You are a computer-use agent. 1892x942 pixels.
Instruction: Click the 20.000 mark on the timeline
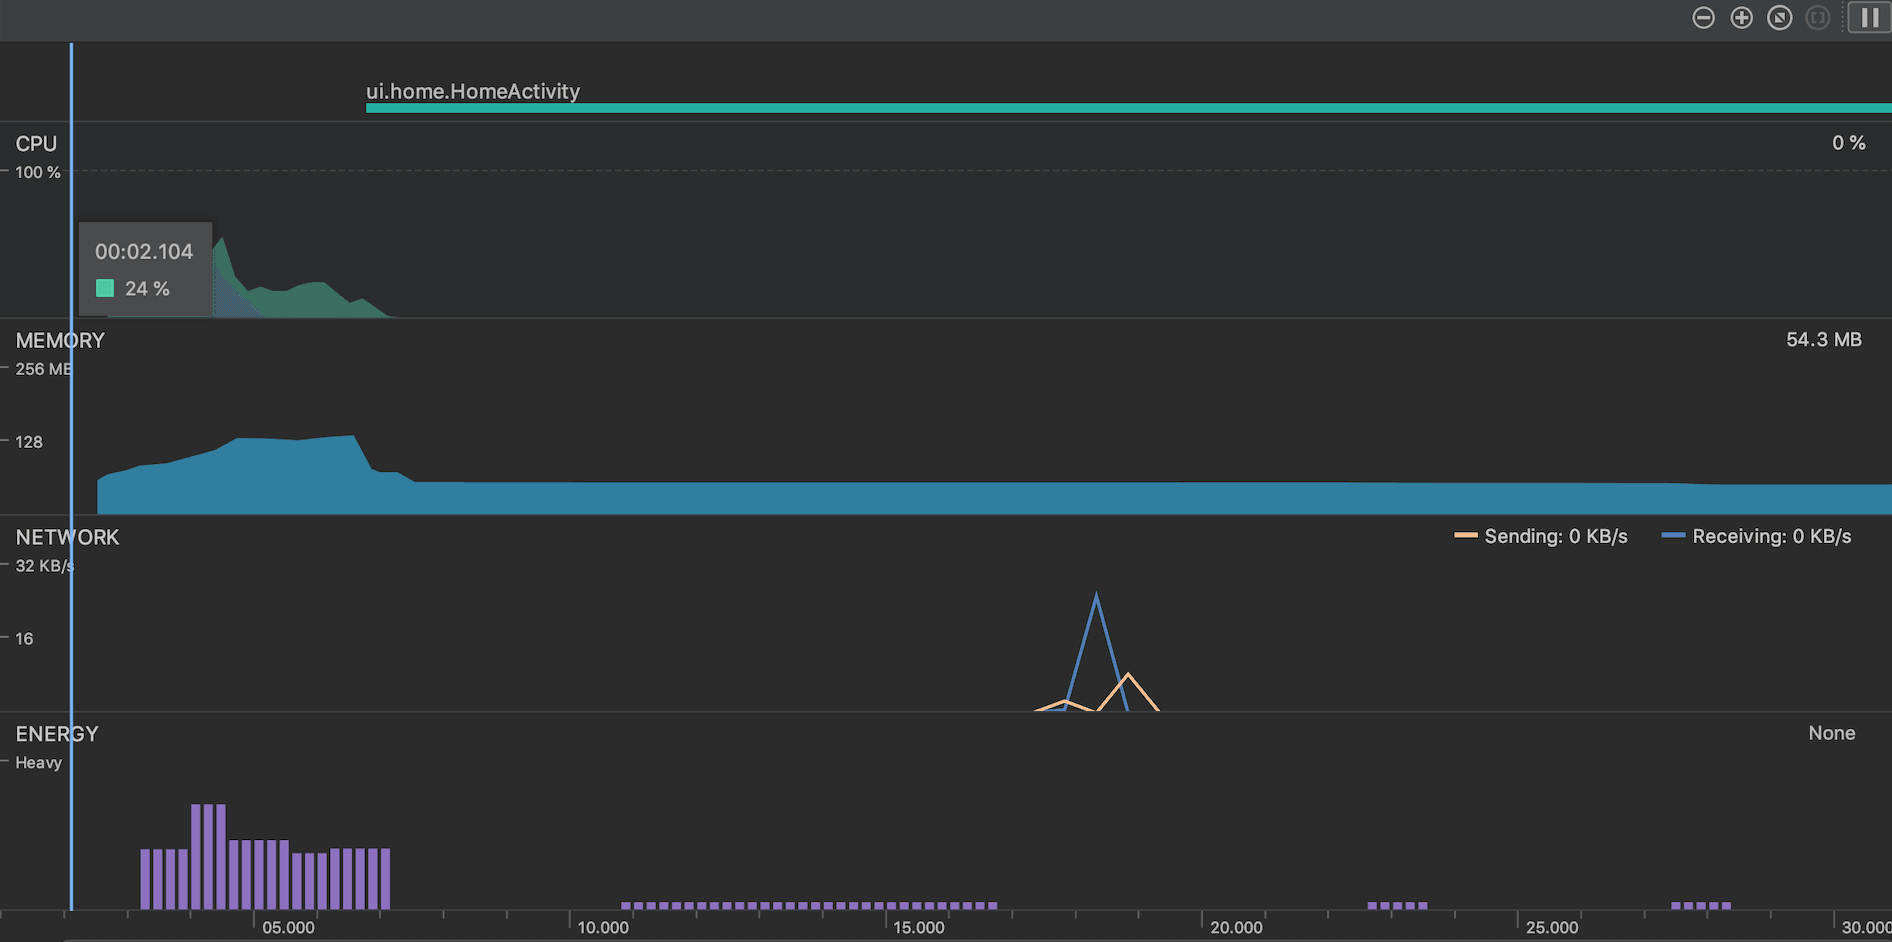pyautogui.click(x=1236, y=927)
